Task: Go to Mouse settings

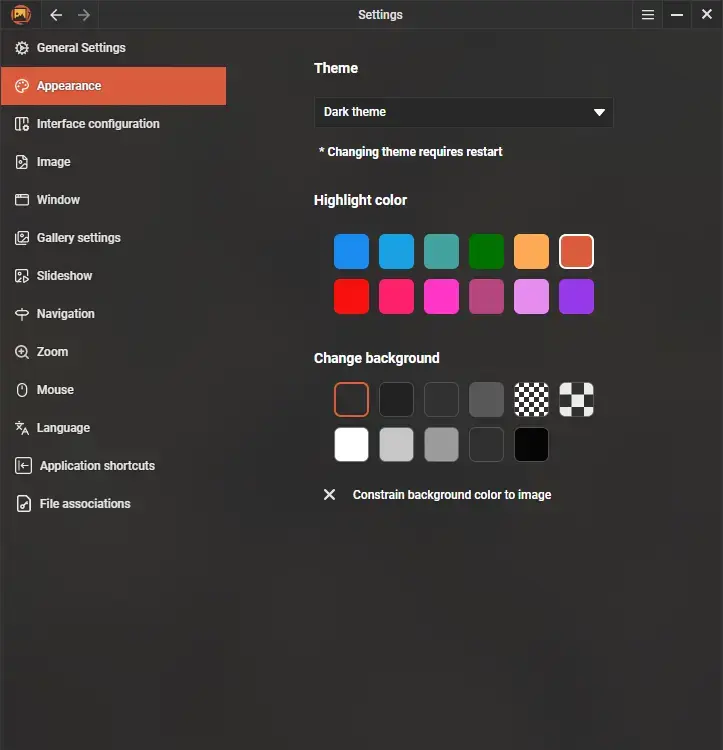Action: pyautogui.click(x=55, y=390)
